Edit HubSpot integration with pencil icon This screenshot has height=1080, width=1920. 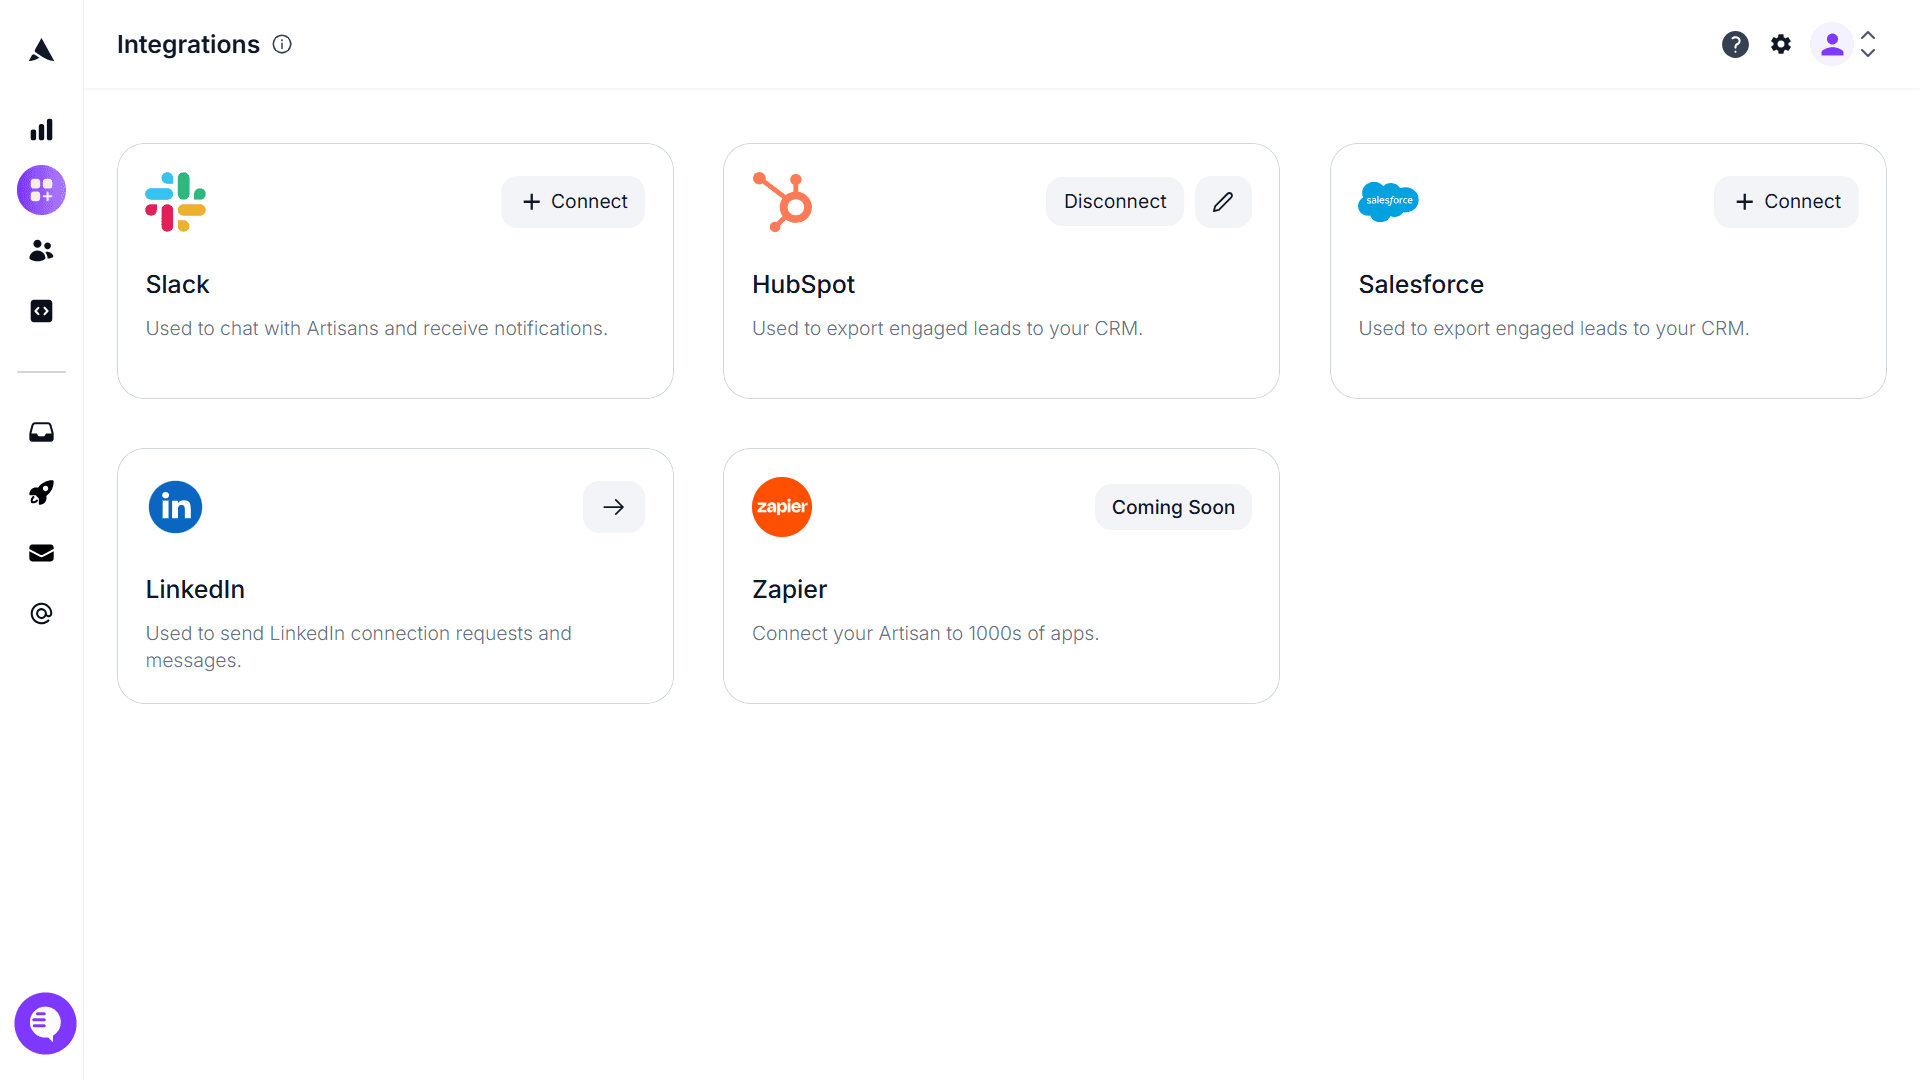(1223, 202)
